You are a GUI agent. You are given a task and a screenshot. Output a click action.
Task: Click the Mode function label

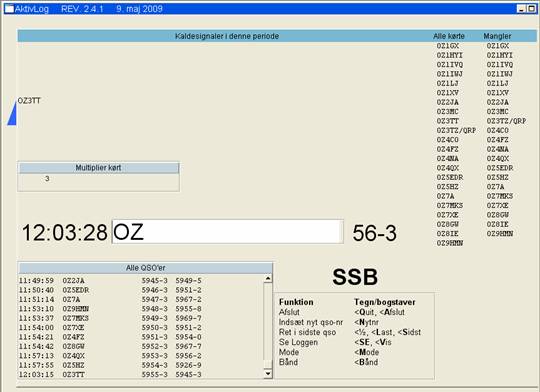click(x=289, y=352)
